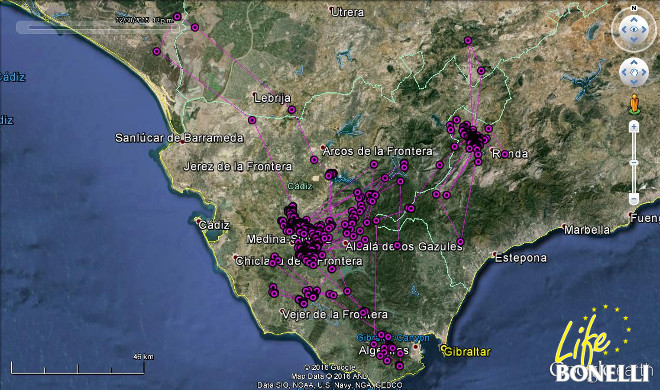Click the eye icon in the look joystick
660x390 pixels.
point(634,29)
